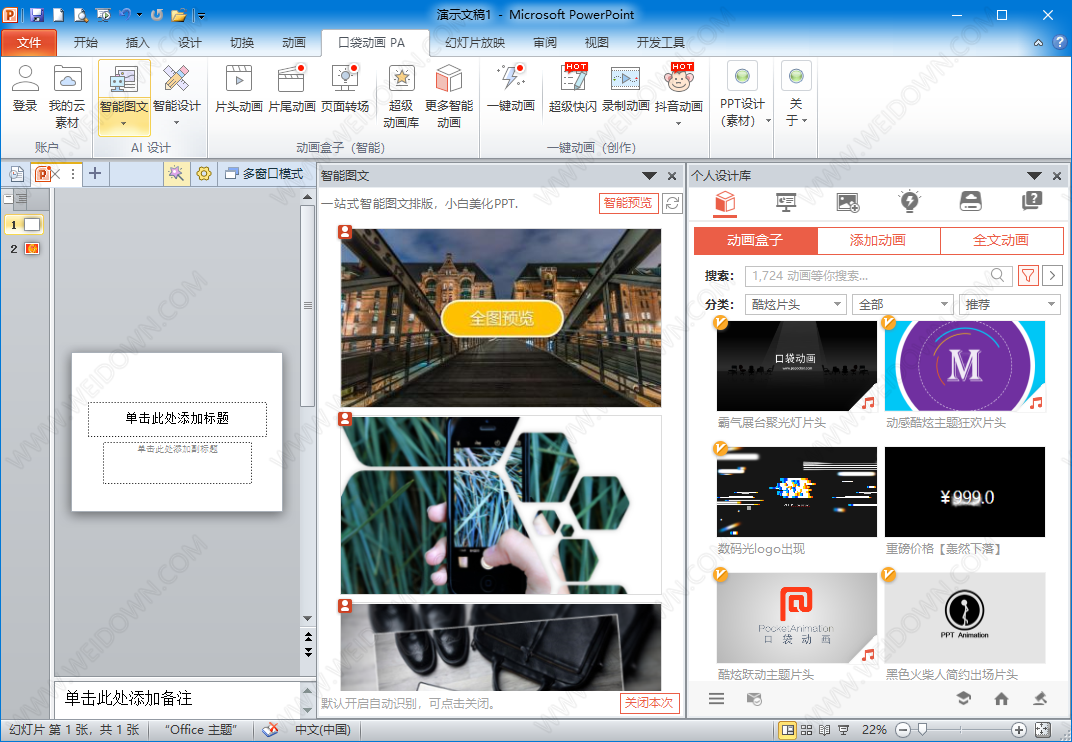The image size is (1072, 742).
Task: Click the print preview icon in quick access toolbar
Action: point(81,14)
